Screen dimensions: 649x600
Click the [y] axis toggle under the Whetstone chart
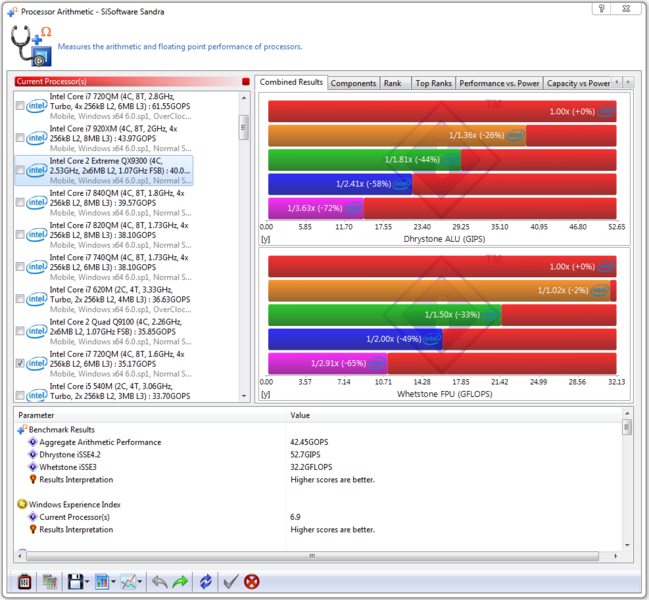265,394
